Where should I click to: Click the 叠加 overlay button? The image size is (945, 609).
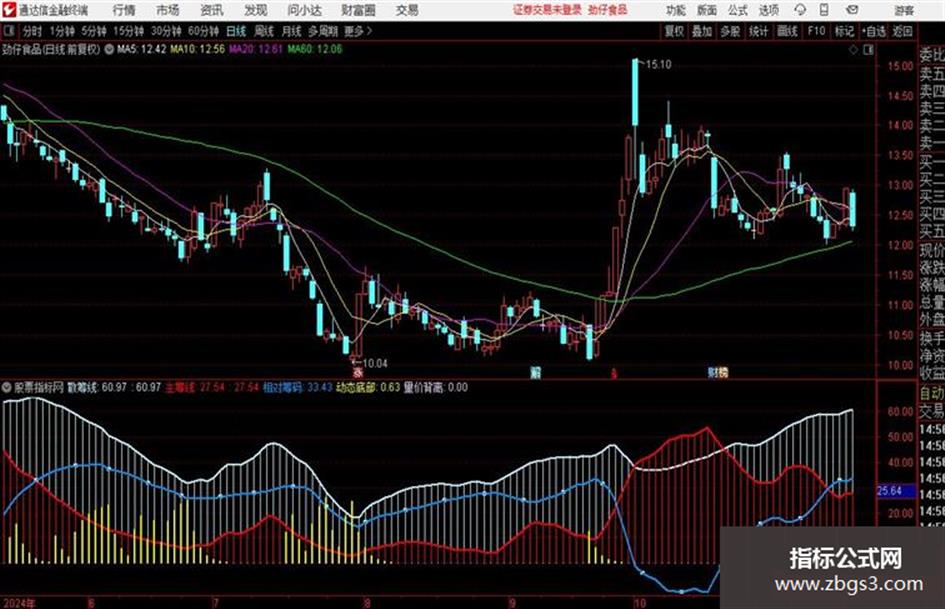click(702, 31)
